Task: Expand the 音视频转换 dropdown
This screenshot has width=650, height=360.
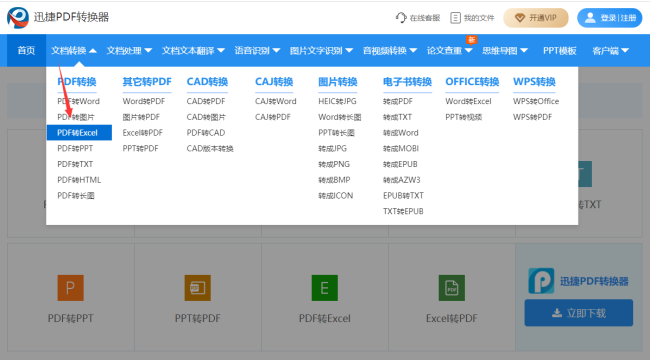Action: 390,51
